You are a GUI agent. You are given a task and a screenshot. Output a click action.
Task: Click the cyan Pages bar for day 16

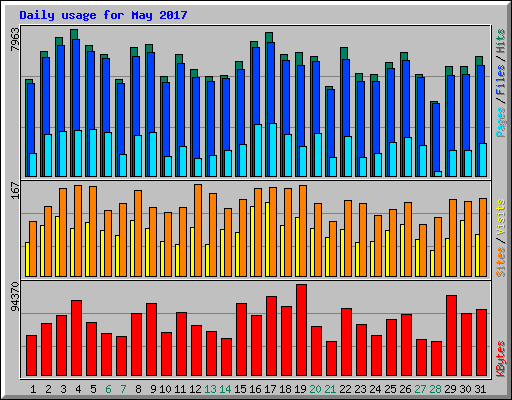click(x=258, y=150)
